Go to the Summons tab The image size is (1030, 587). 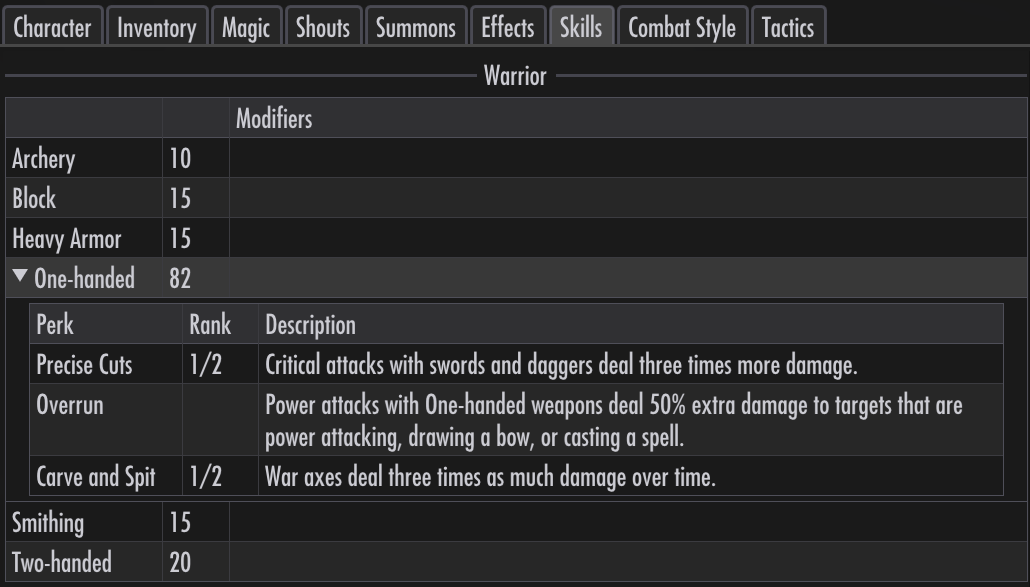416,27
